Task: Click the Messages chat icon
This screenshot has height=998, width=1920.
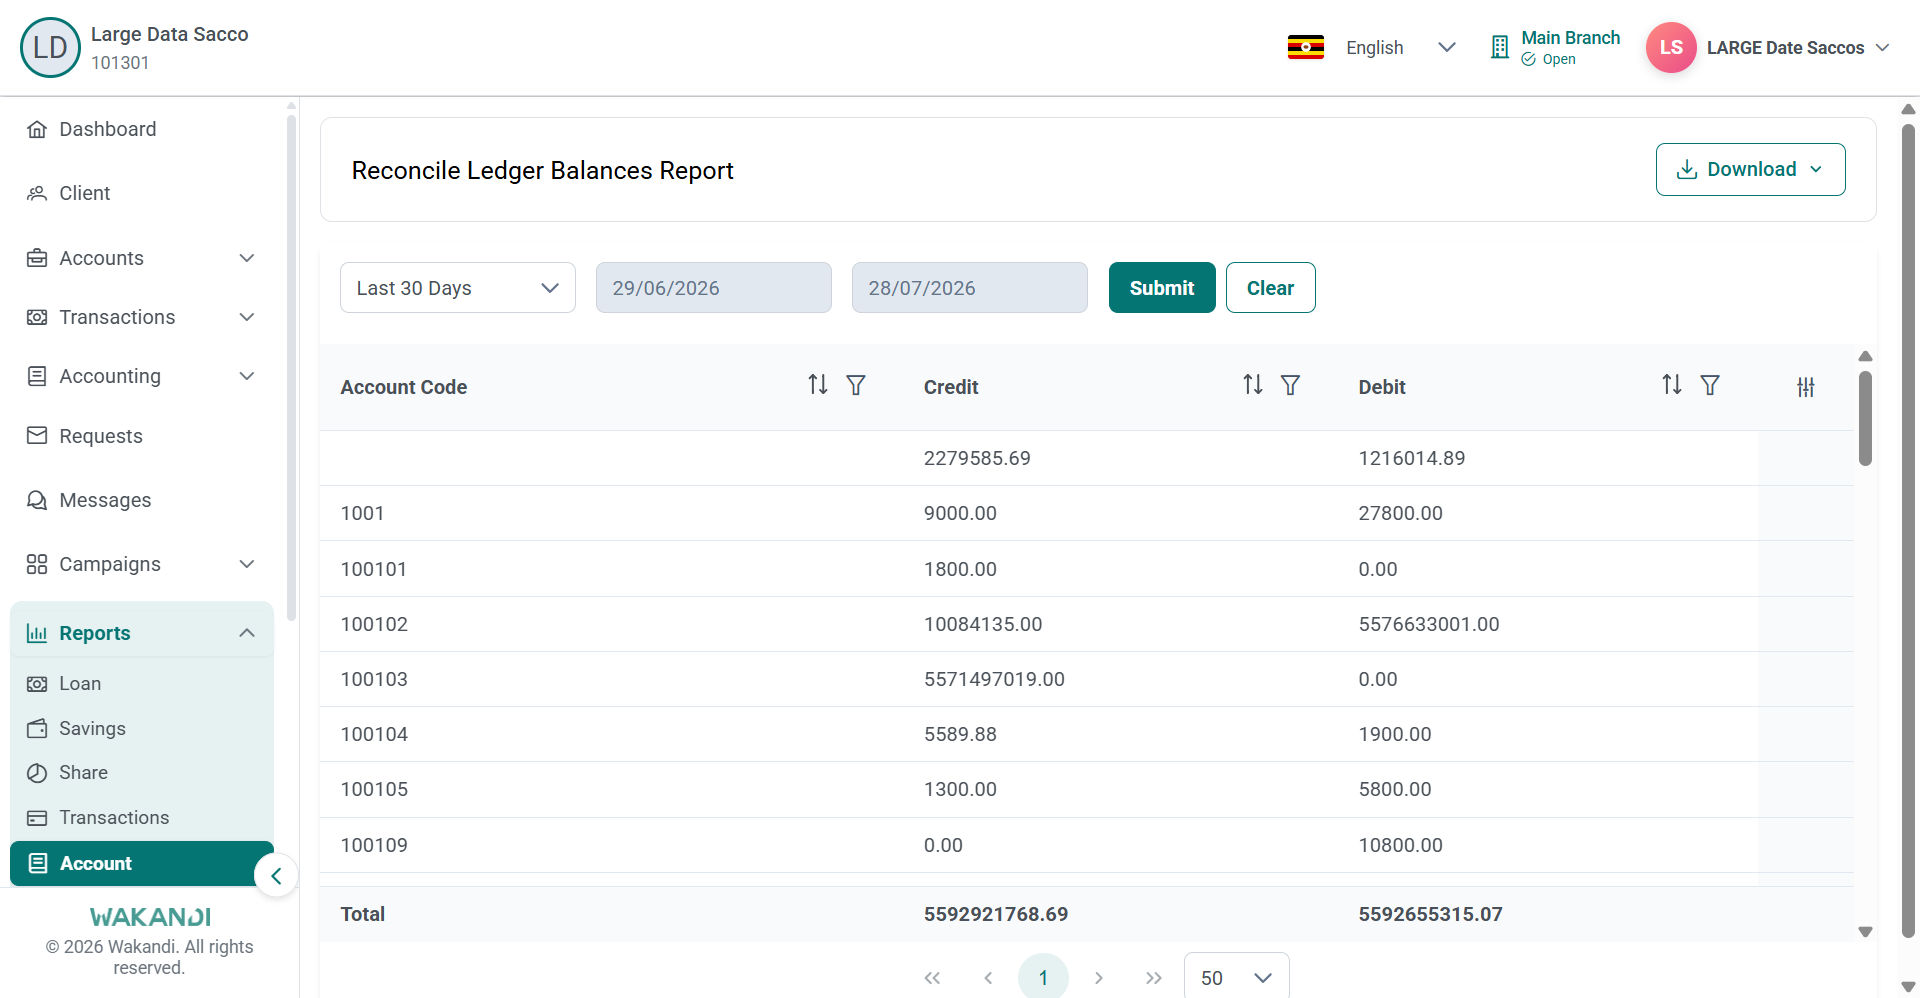Action: pyautogui.click(x=37, y=500)
